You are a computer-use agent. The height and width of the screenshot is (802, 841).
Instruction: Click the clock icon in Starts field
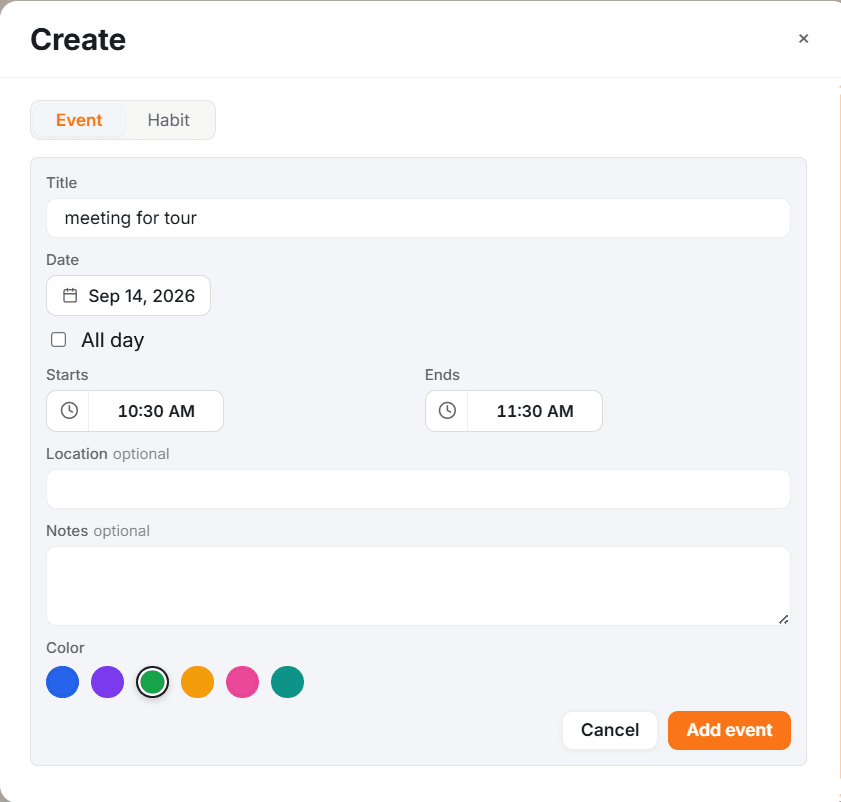[69, 411]
